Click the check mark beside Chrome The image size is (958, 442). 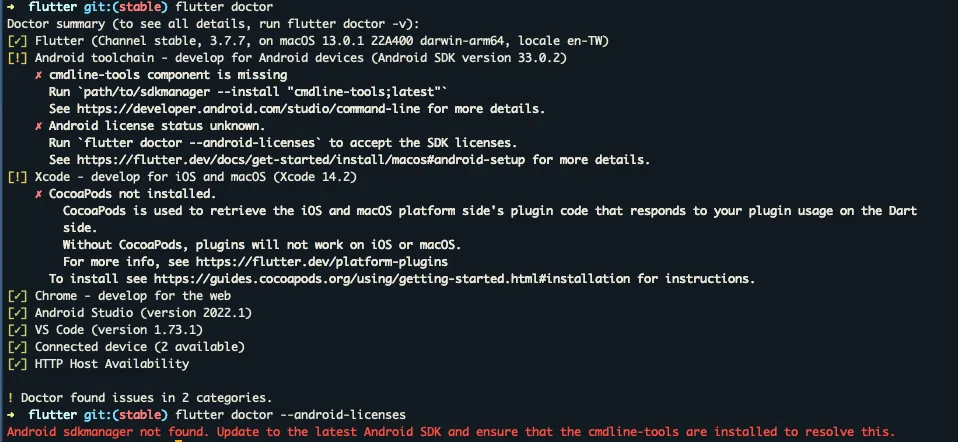pos(17,296)
